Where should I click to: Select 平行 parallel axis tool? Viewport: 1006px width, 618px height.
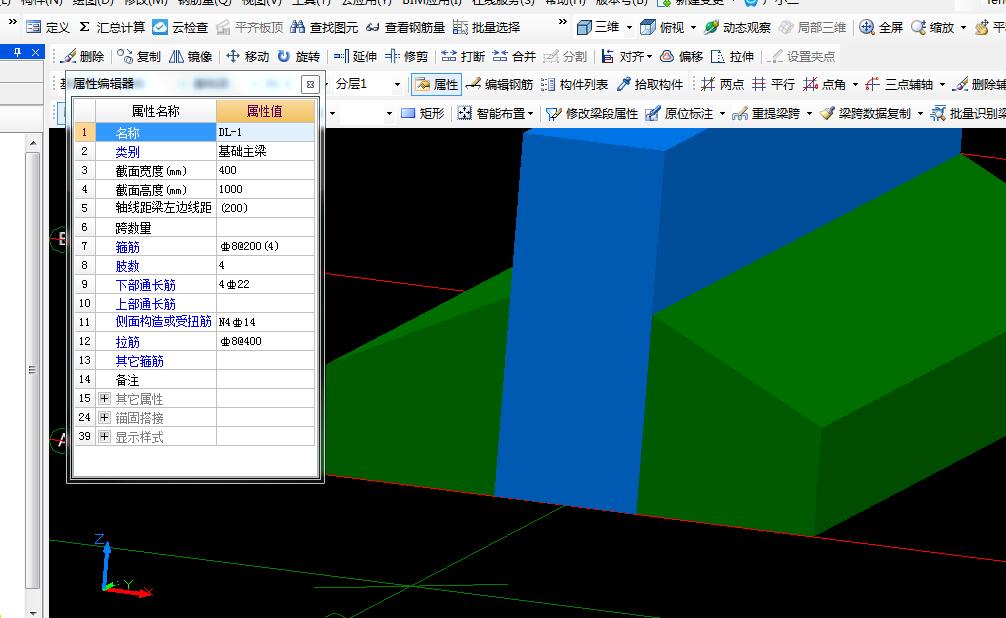(x=773, y=84)
